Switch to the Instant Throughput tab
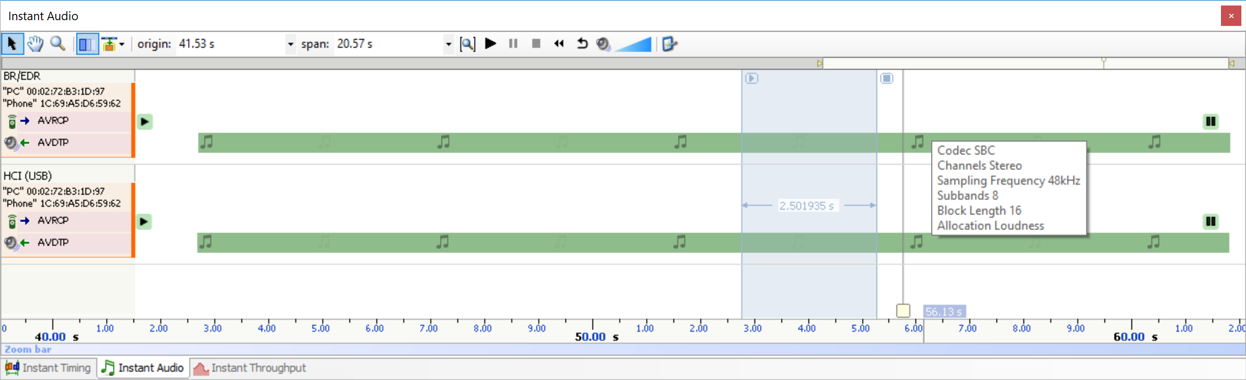This screenshot has height=380, width=1246. point(249,368)
